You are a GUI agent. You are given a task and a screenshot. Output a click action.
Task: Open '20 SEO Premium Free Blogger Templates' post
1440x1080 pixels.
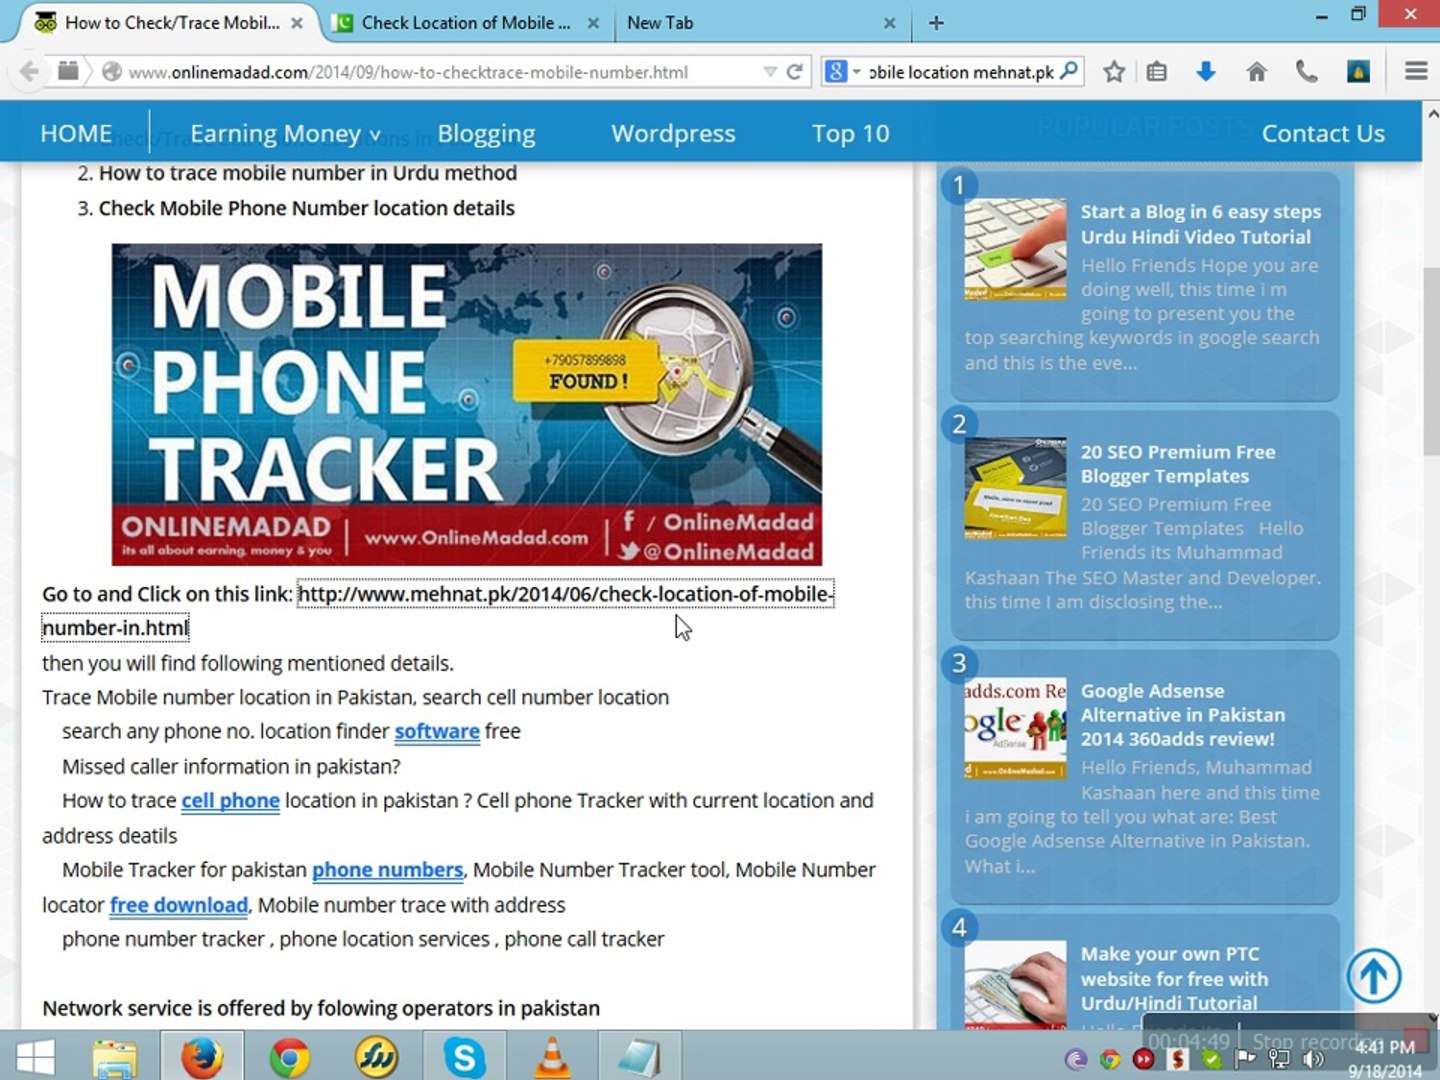(1178, 464)
